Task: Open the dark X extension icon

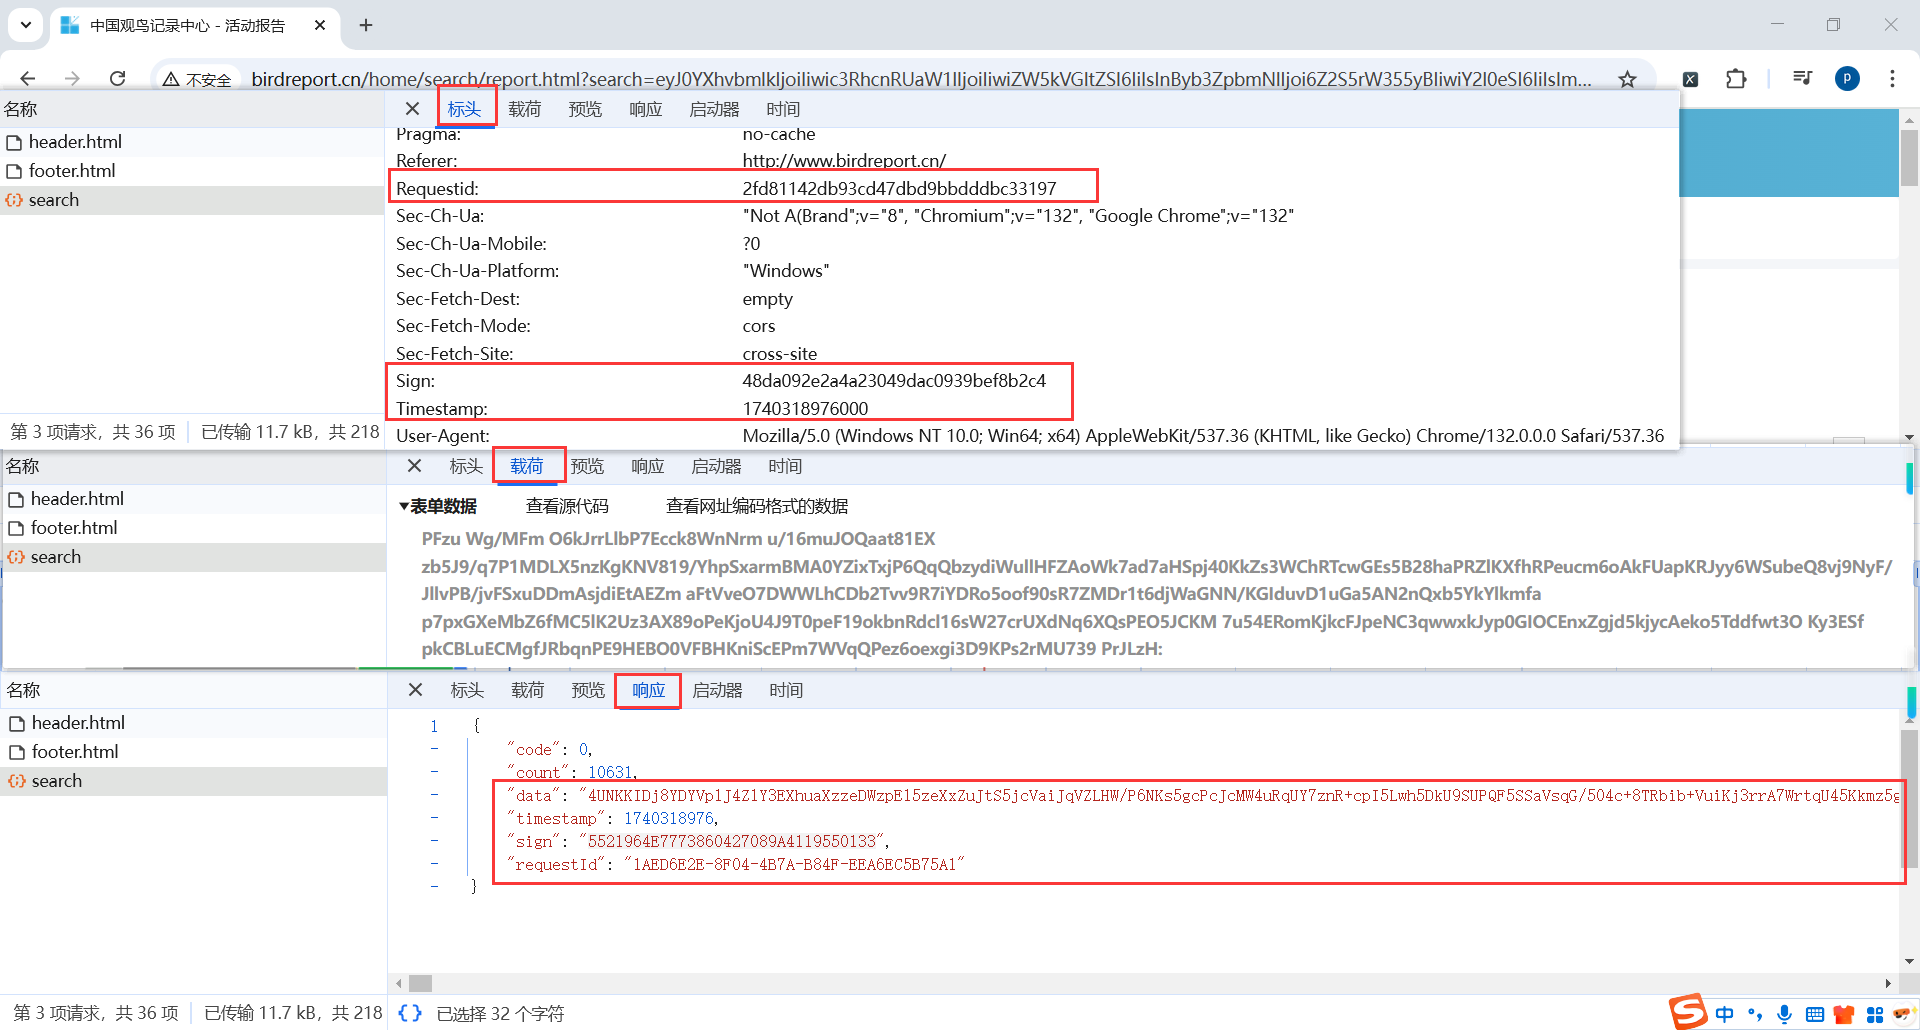Action: (1690, 79)
